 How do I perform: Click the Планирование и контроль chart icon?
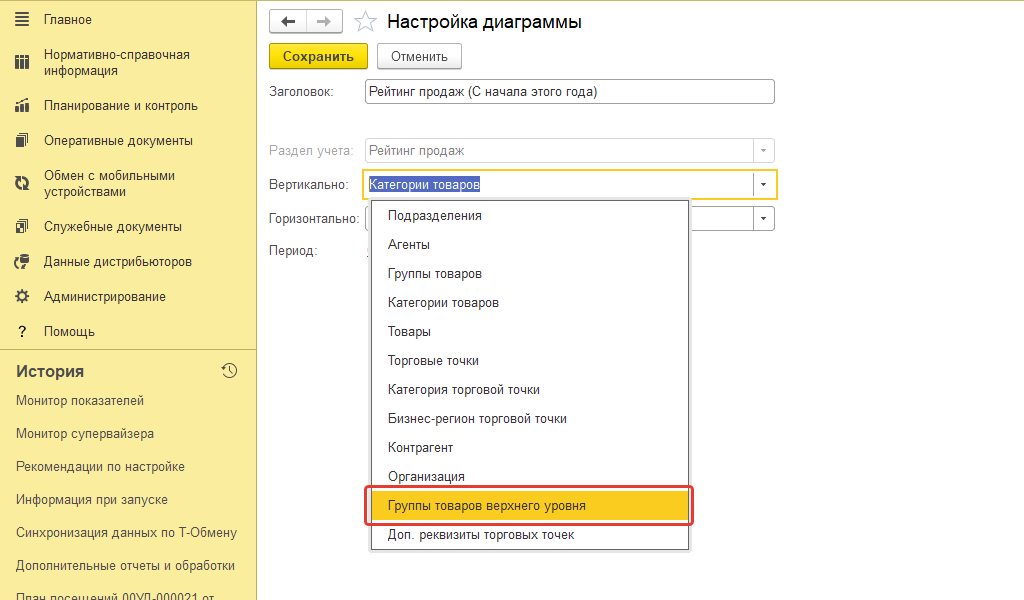tap(22, 106)
